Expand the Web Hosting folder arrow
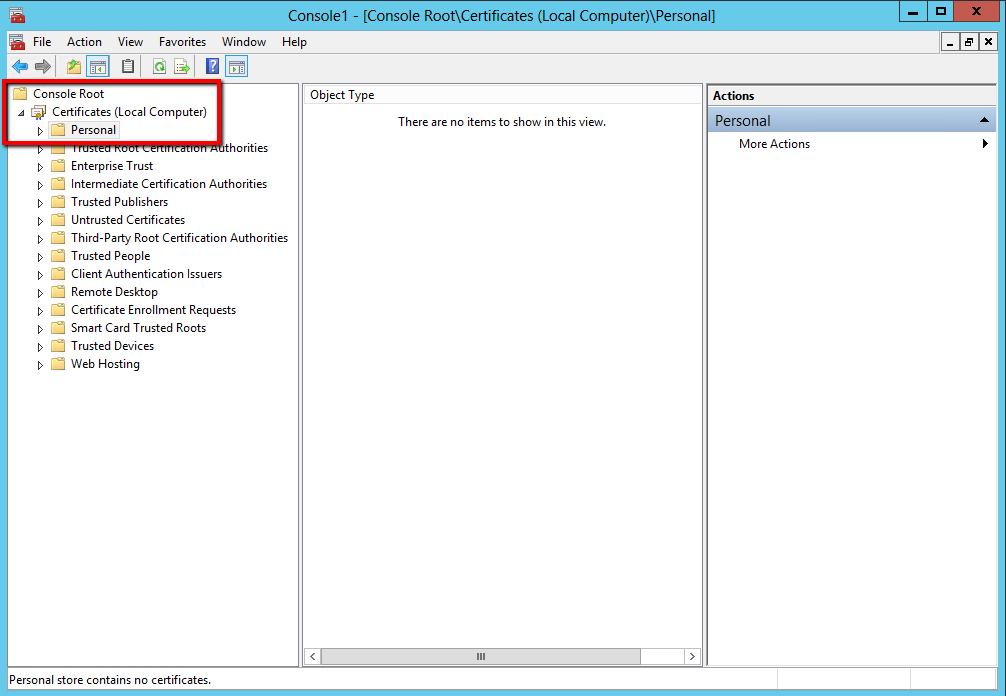The width and height of the screenshot is (1006, 696). 41,365
